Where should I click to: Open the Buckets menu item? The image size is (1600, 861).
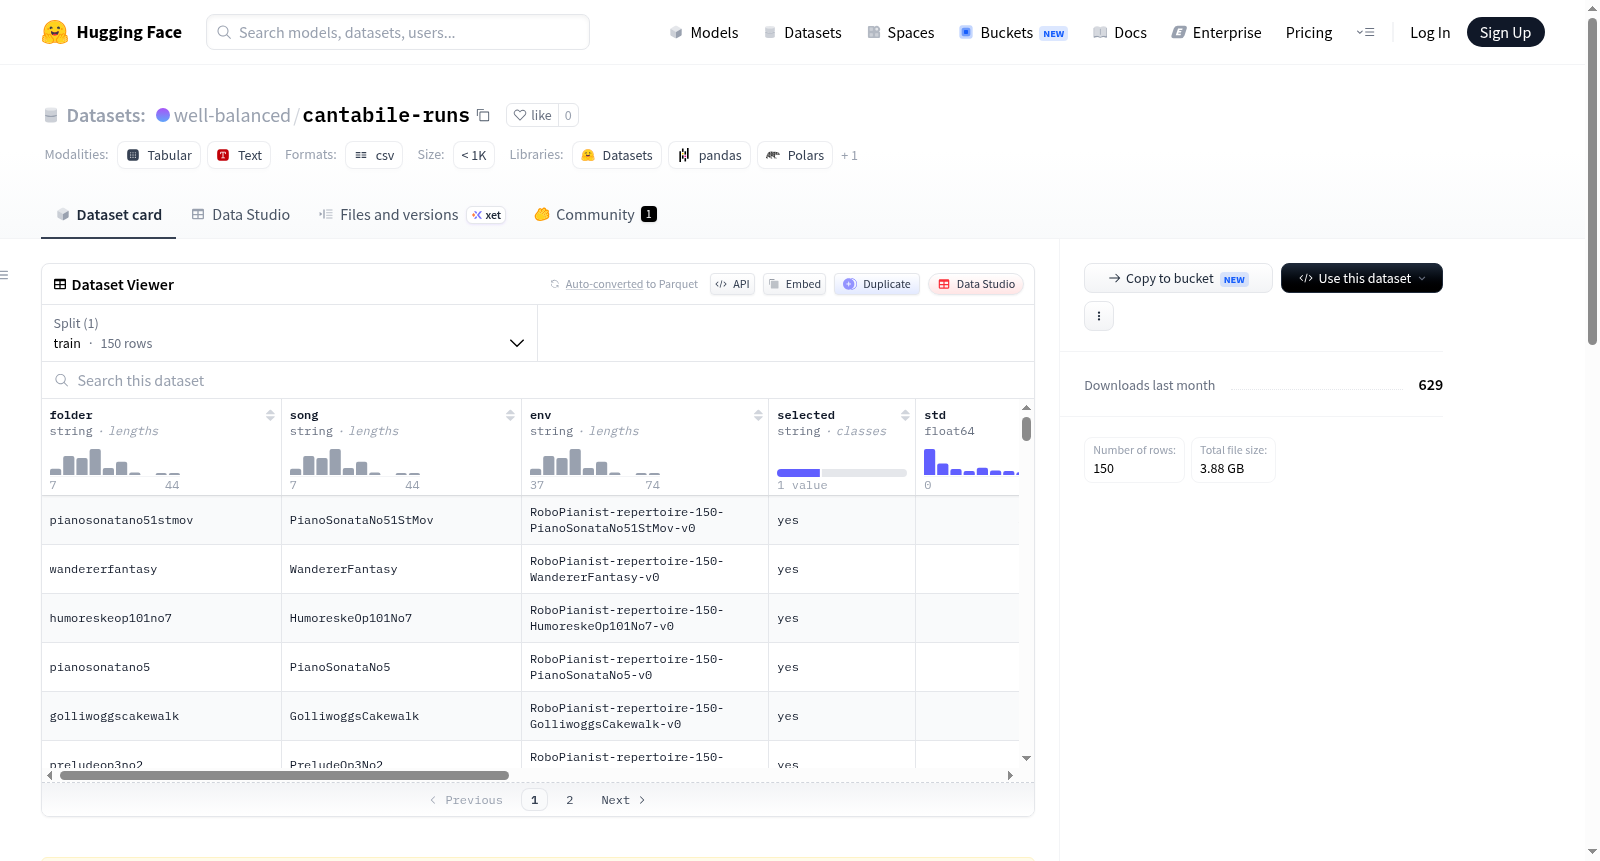tap(1013, 32)
